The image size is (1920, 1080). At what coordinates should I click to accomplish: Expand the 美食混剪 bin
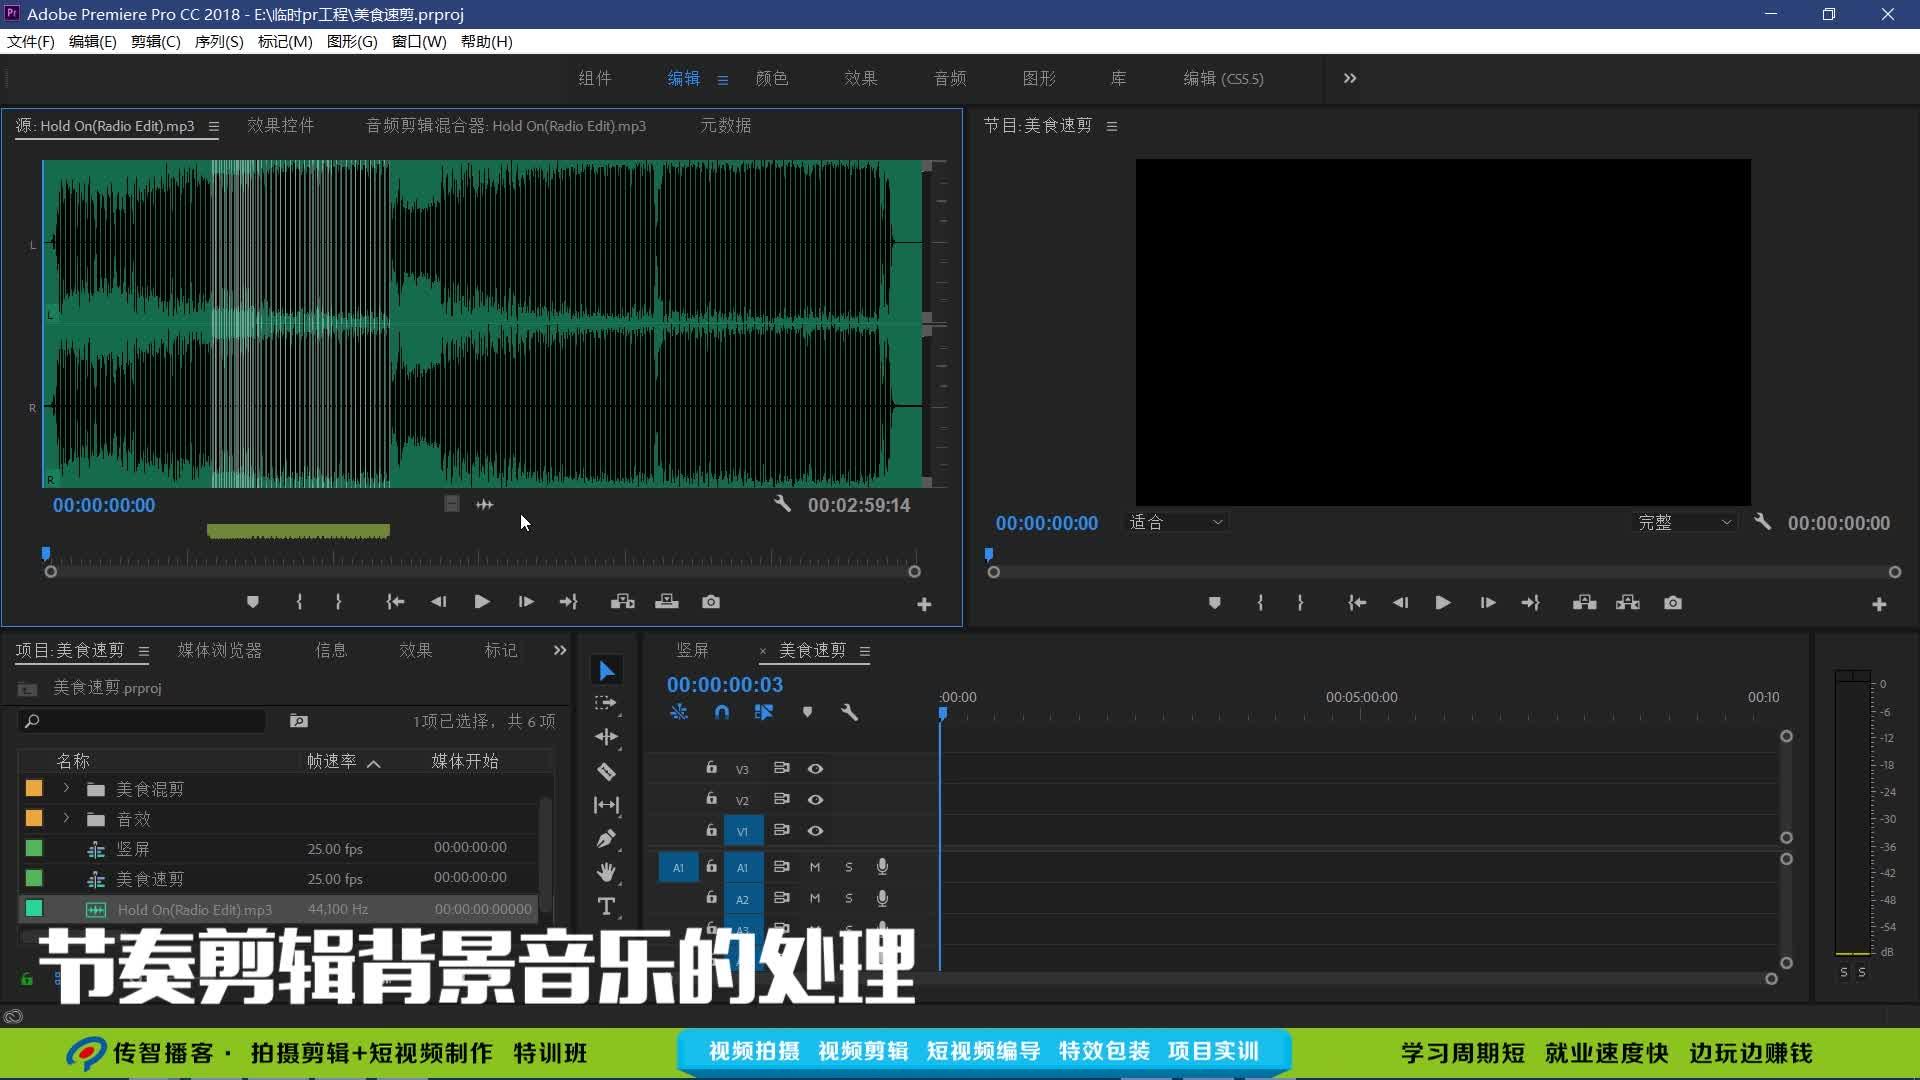67,789
